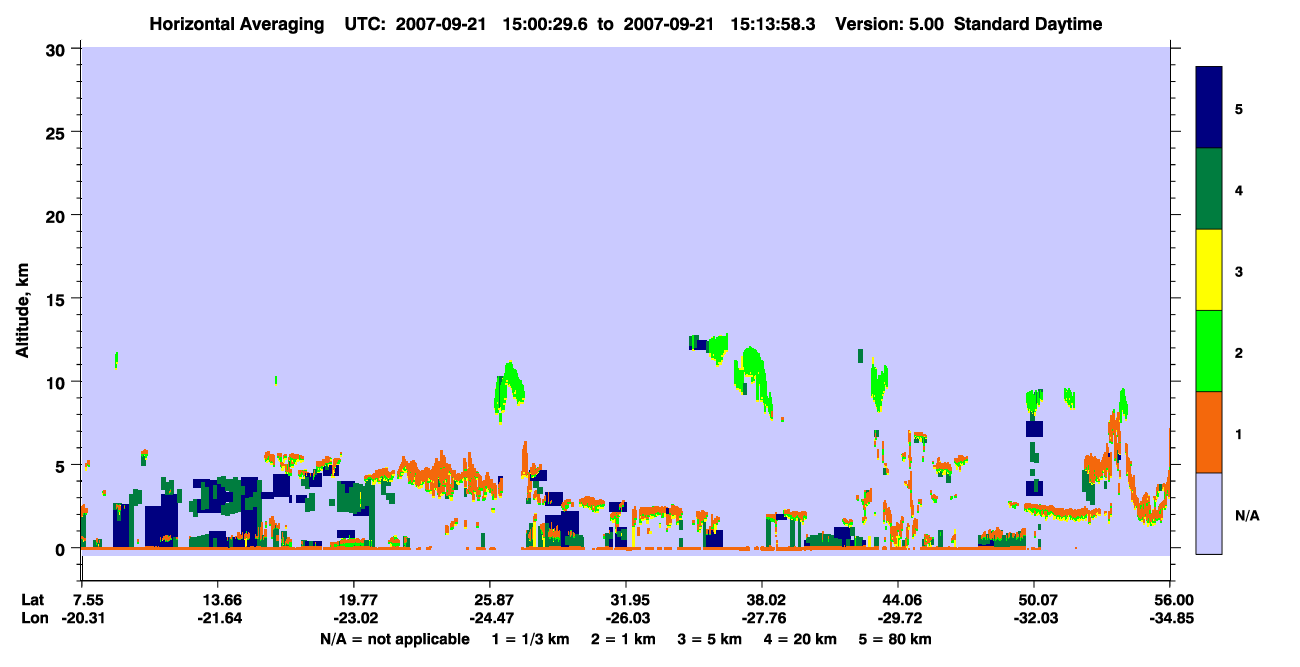Click the dark green level 4 color swatch
The height and width of the screenshot is (667, 1300).
click(1209, 189)
